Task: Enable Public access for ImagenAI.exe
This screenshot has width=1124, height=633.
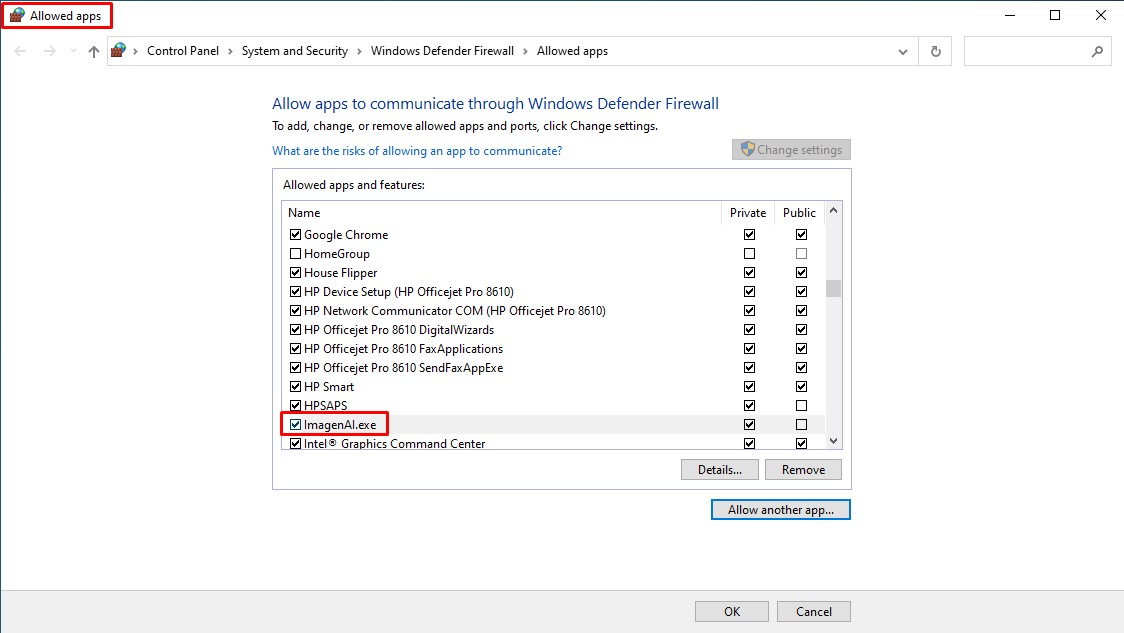Action: point(801,424)
